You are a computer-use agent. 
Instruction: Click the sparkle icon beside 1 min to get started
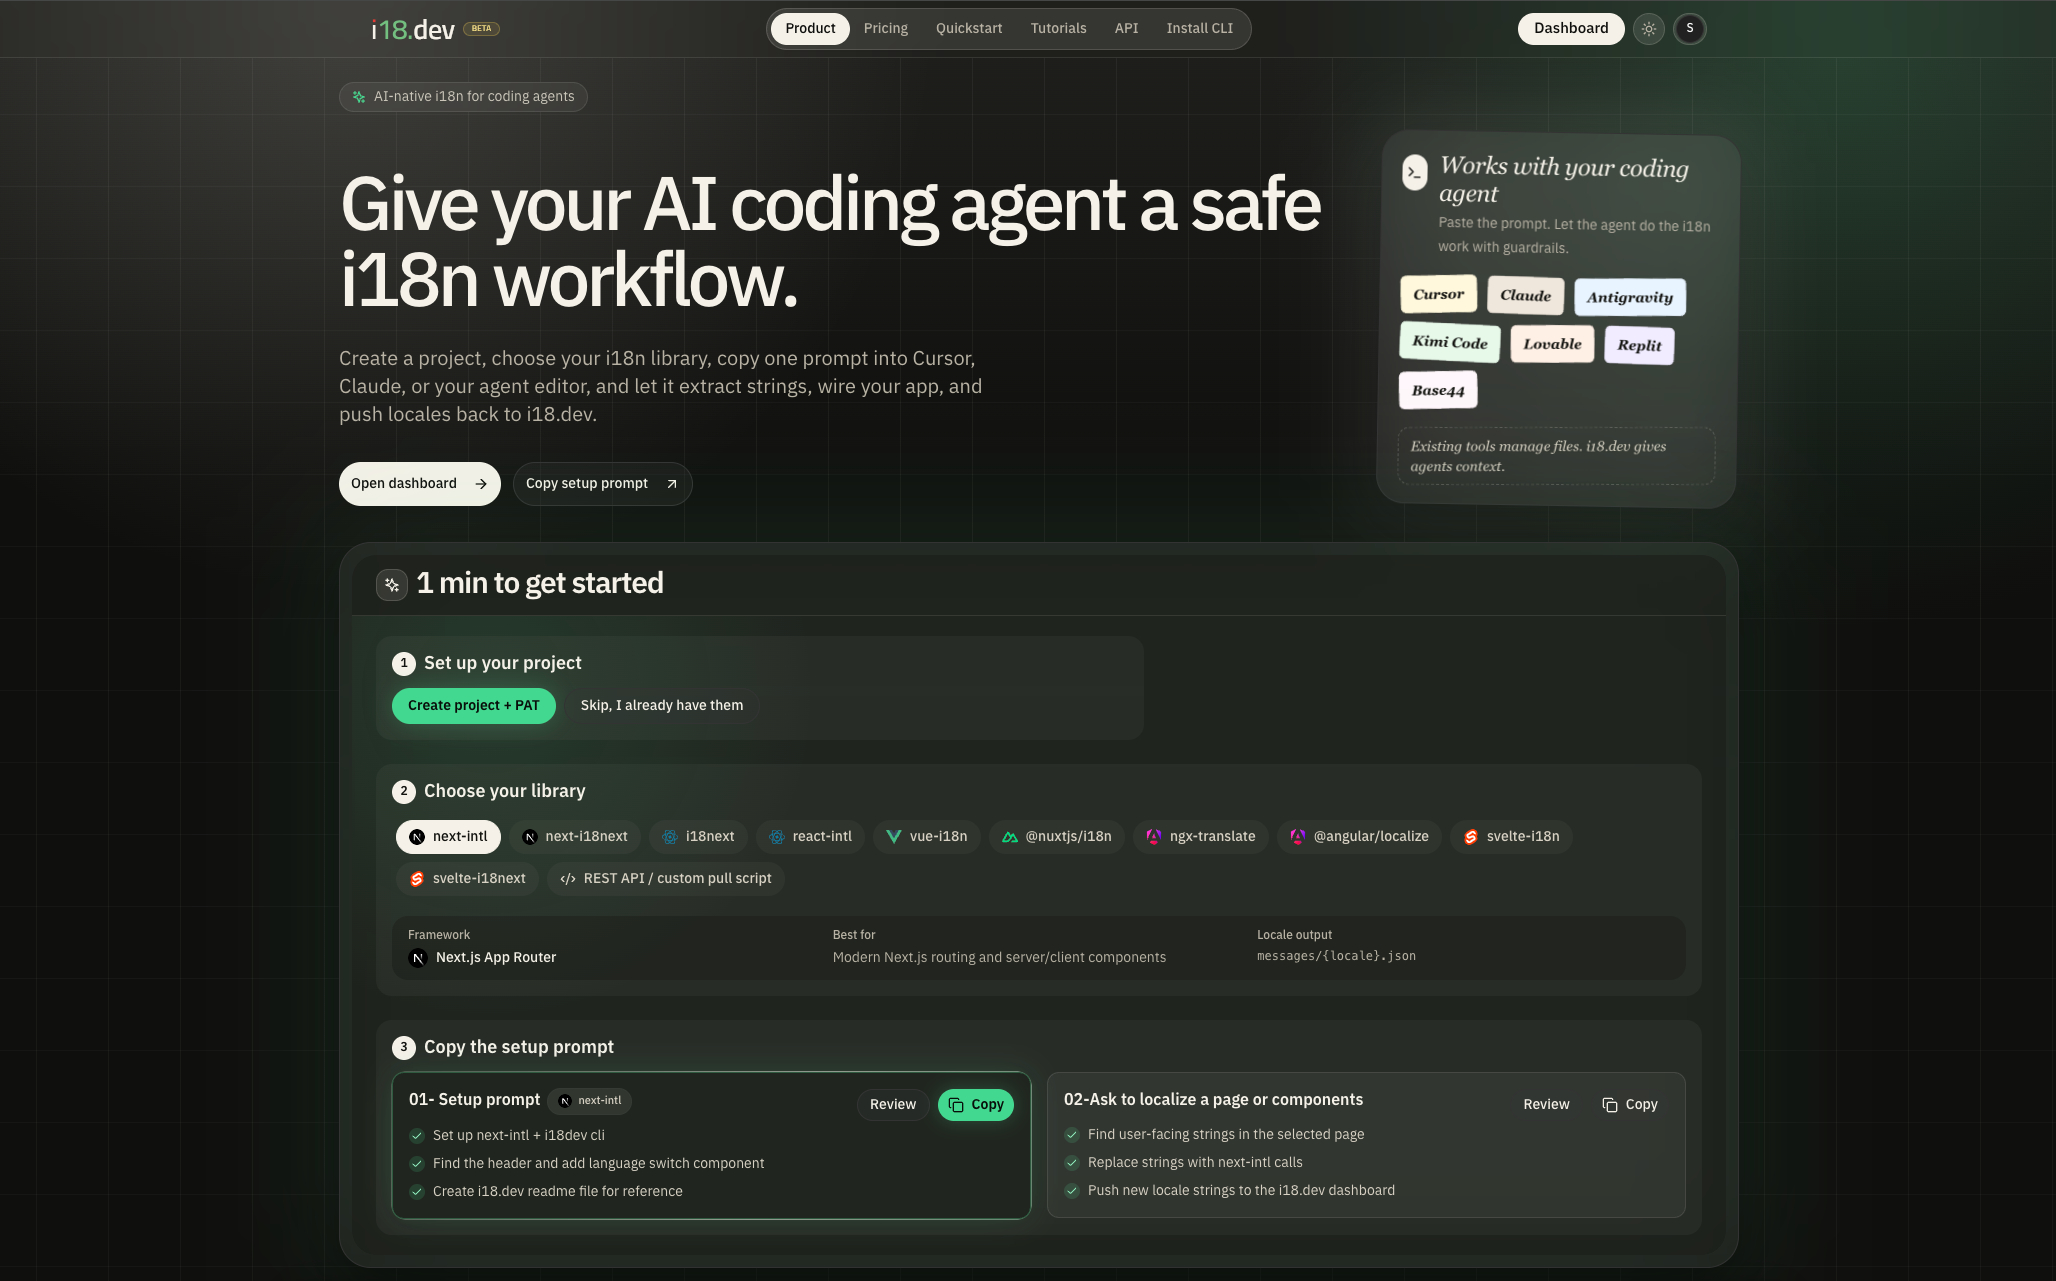pos(392,584)
